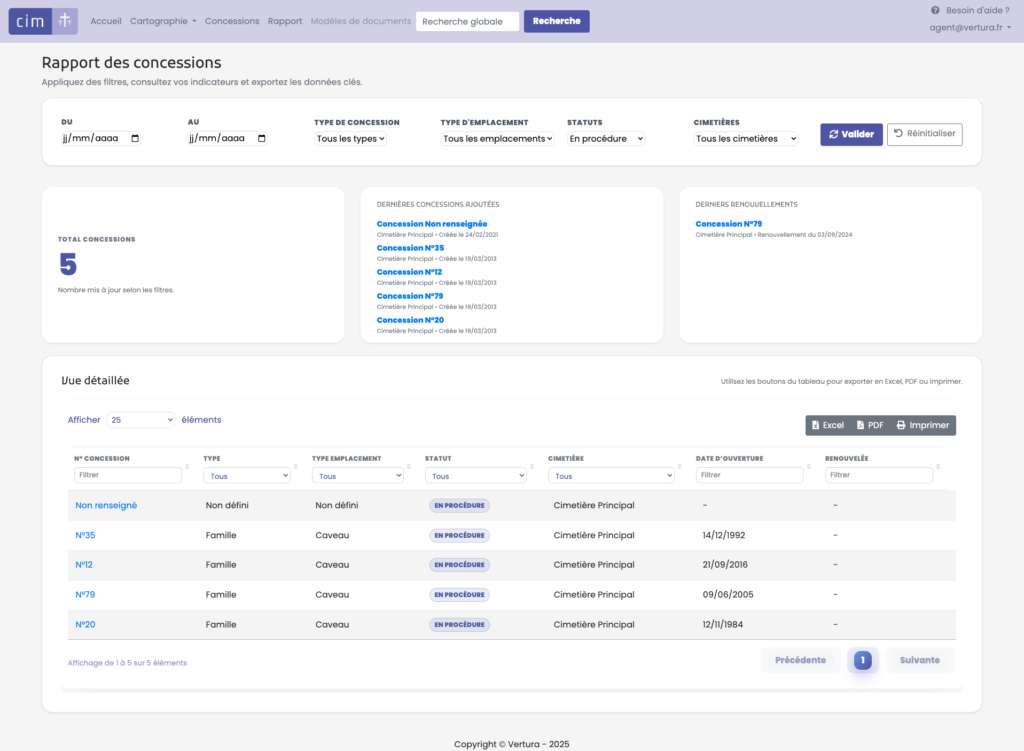The height and width of the screenshot is (751, 1024).
Task: Go to the Concessions menu item
Action: pos(232,21)
